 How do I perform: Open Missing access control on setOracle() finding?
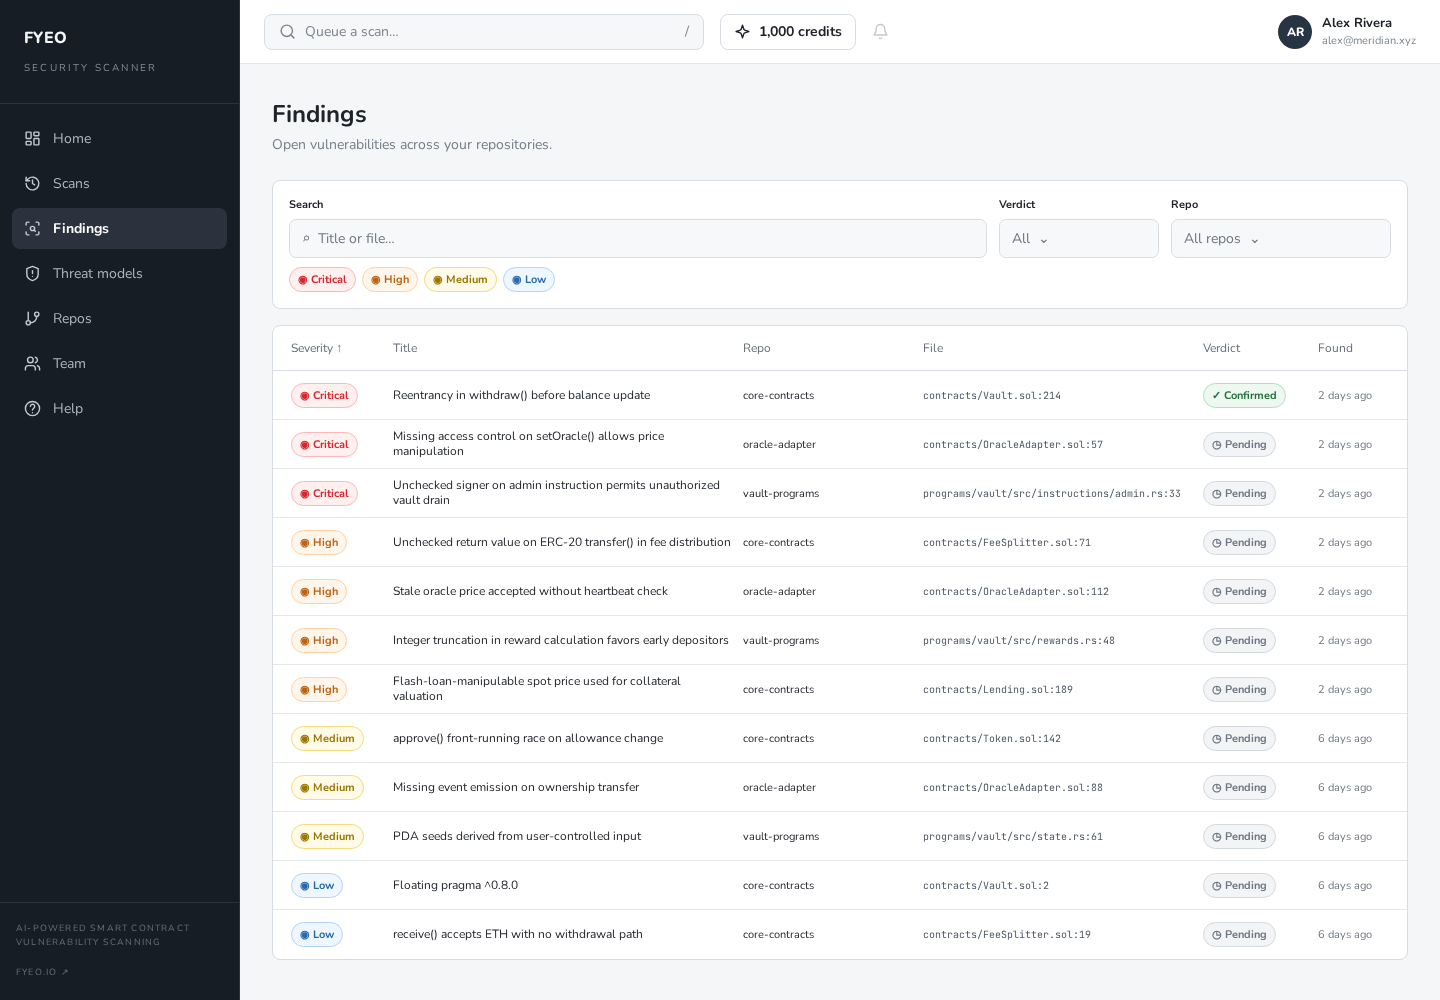(x=528, y=444)
